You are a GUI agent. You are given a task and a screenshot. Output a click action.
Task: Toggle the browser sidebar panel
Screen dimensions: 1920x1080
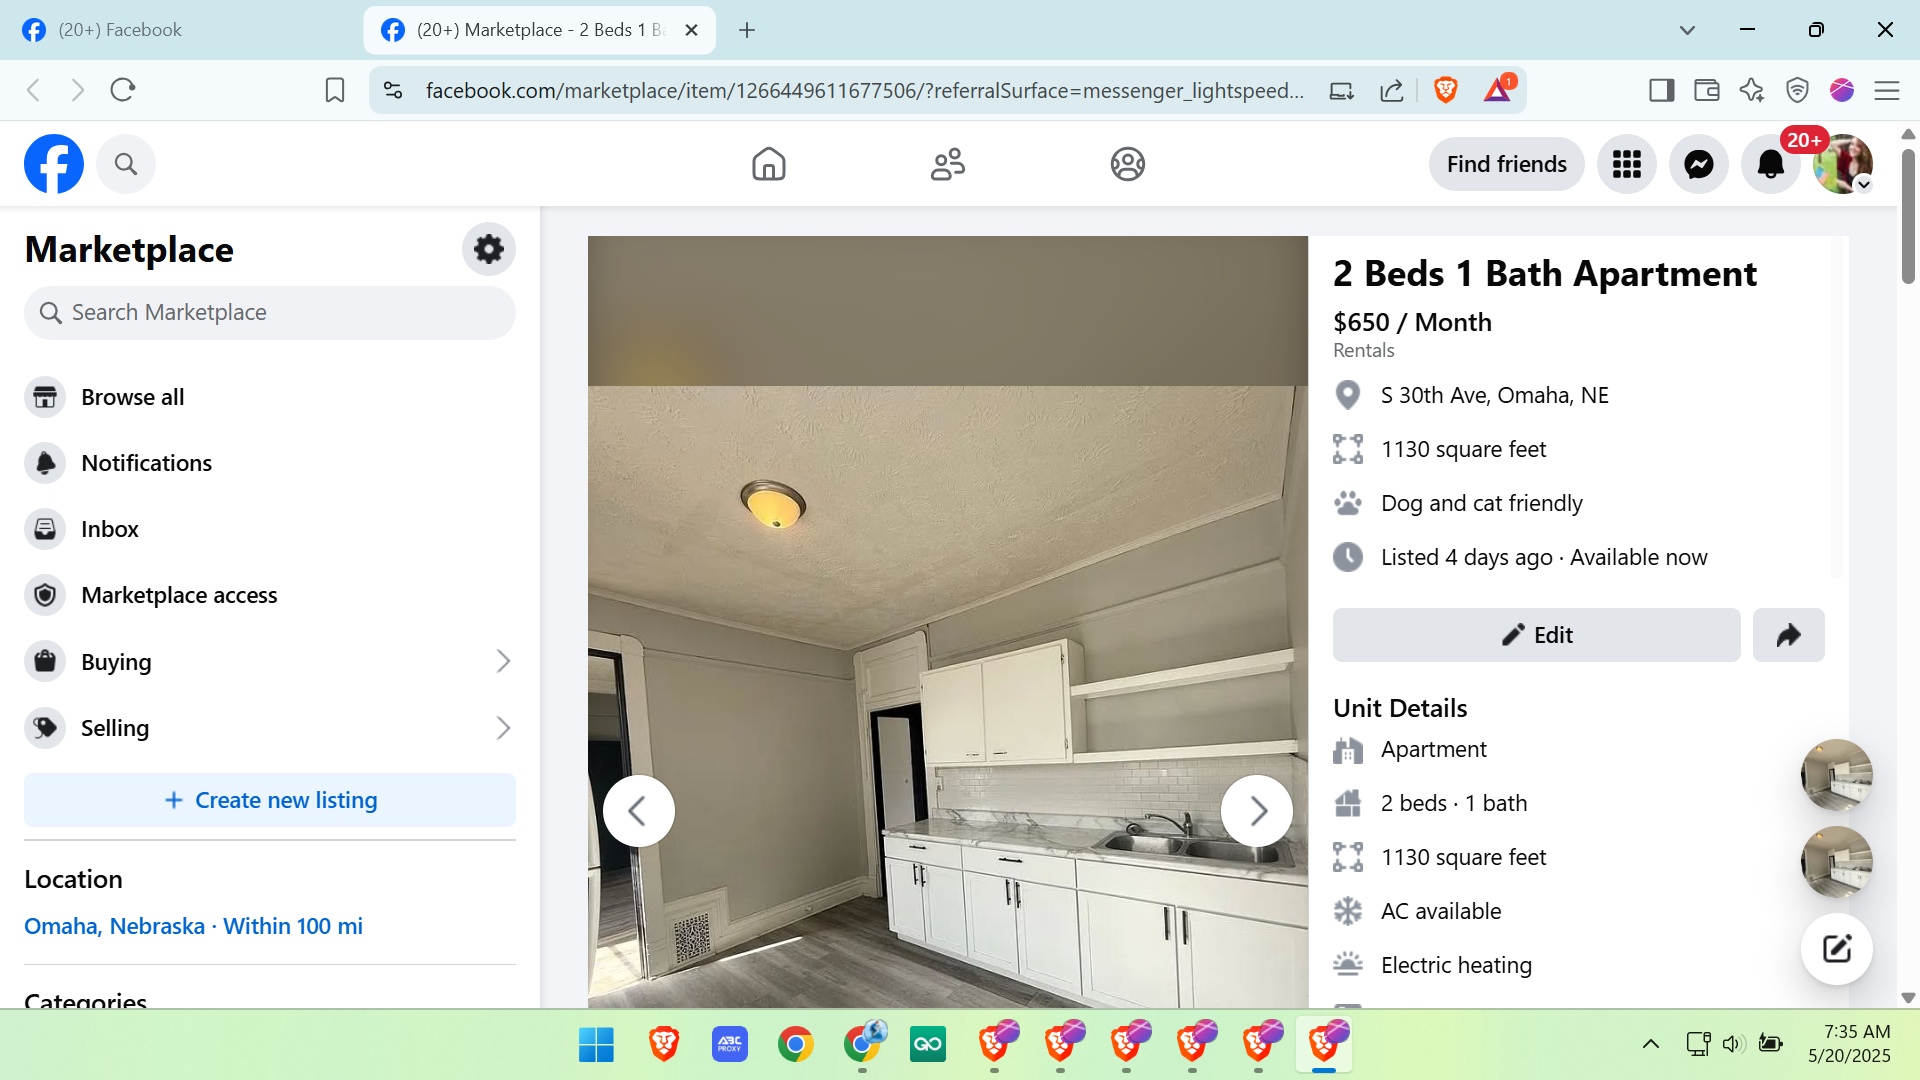pyautogui.click(x=1661, y=90)
